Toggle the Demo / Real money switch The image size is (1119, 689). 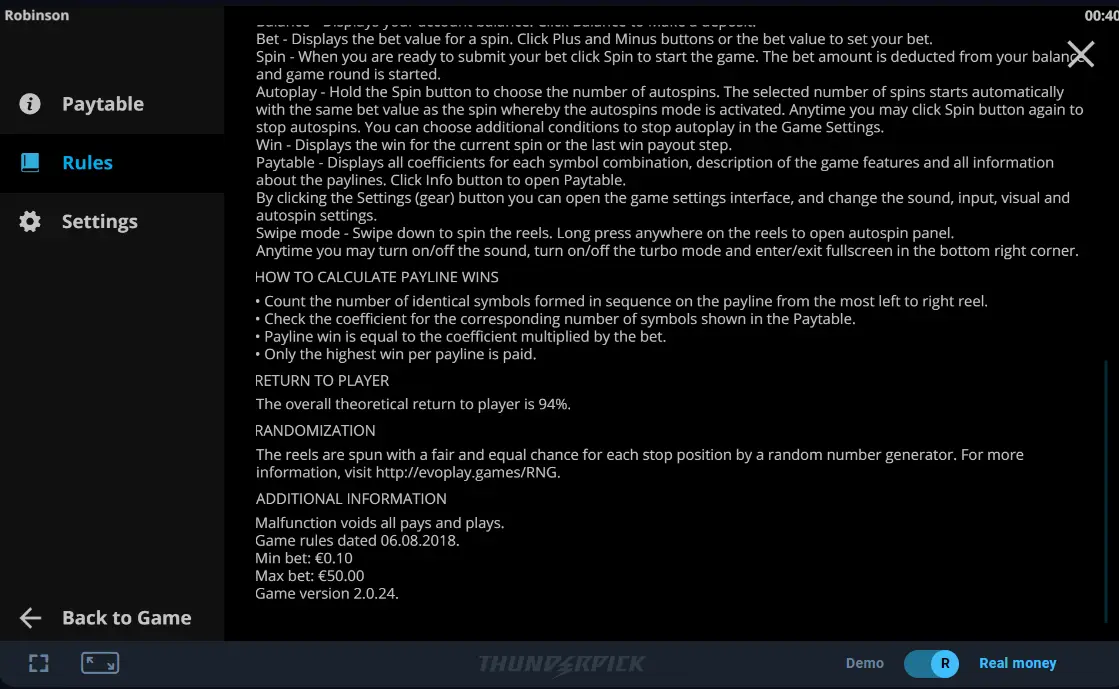pos(931,663)
